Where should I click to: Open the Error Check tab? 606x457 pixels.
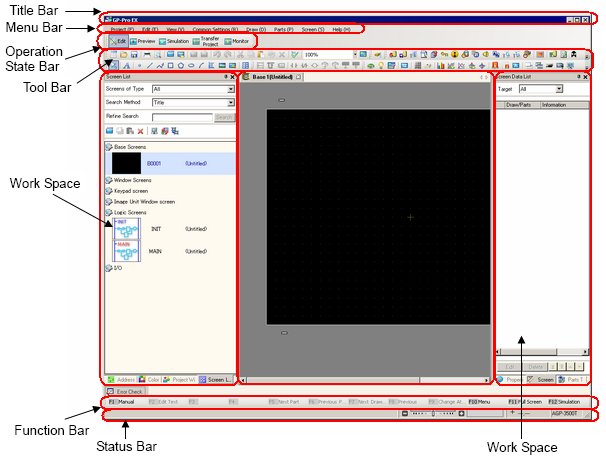tap(129, 391)
